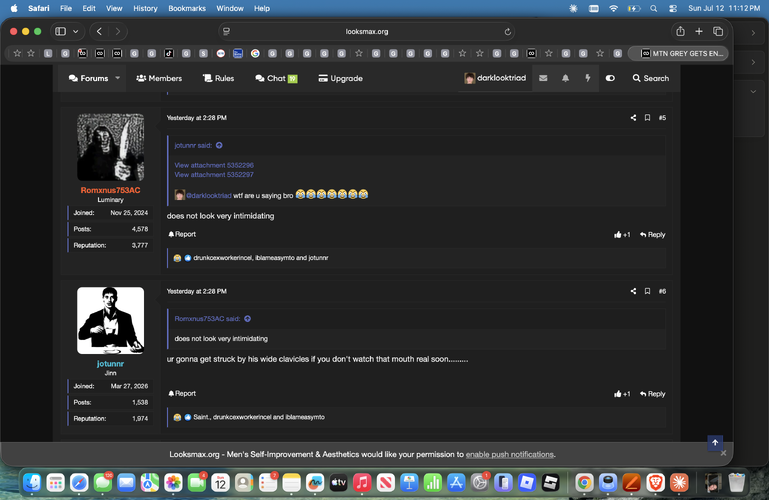The image size is (769, 500).
Task: Bookmark post #5
Action: [647, 118]
